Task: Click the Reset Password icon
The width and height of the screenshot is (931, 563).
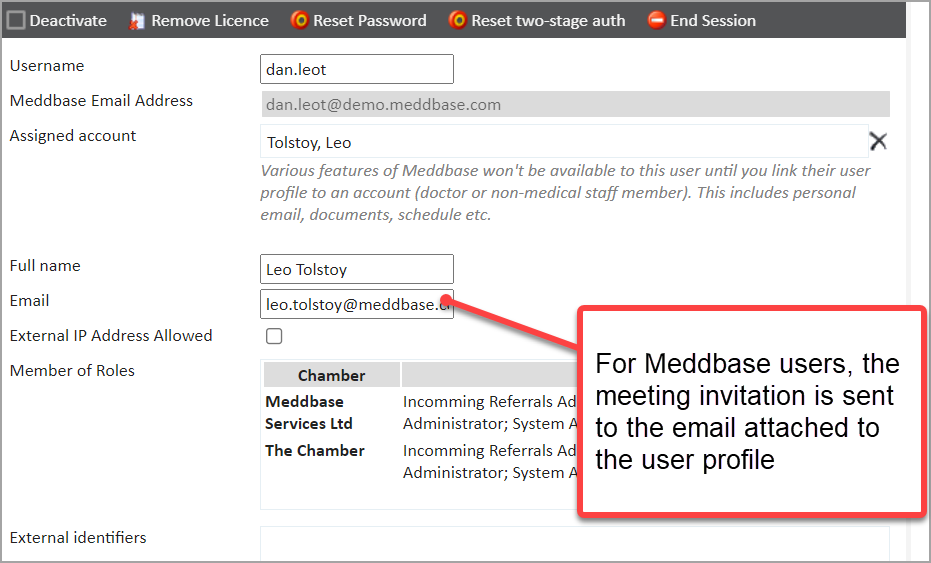Action: point(299,20)
